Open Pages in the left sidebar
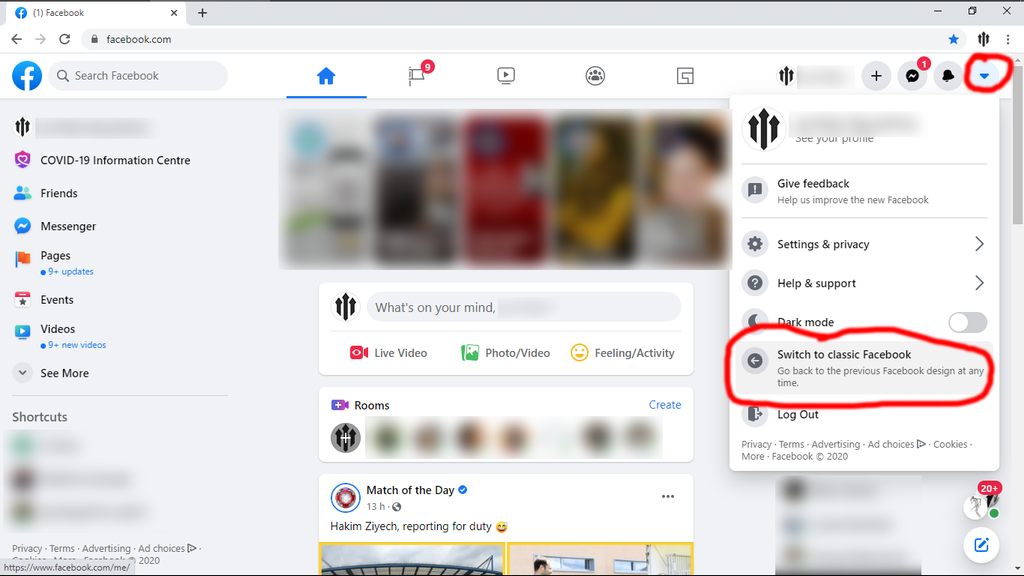The width and height of the screenshot is (1024, 576). 55,255
